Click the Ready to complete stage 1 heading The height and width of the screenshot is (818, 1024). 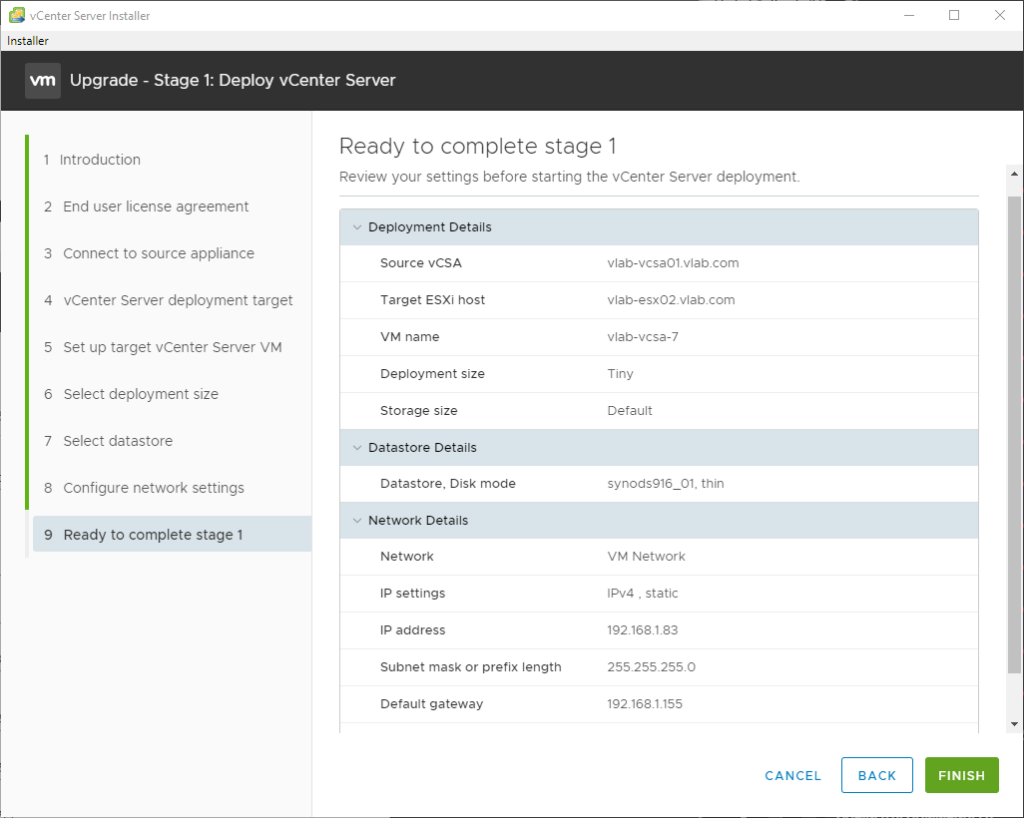click(x=477, y=146)
